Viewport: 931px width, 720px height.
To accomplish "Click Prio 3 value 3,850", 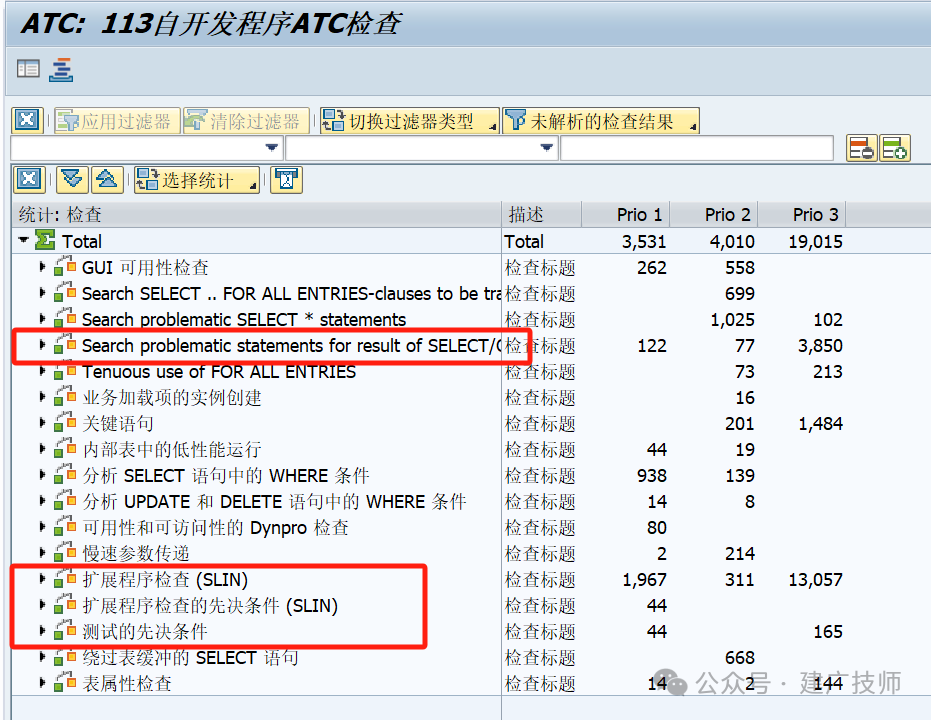I will [820, 345].
